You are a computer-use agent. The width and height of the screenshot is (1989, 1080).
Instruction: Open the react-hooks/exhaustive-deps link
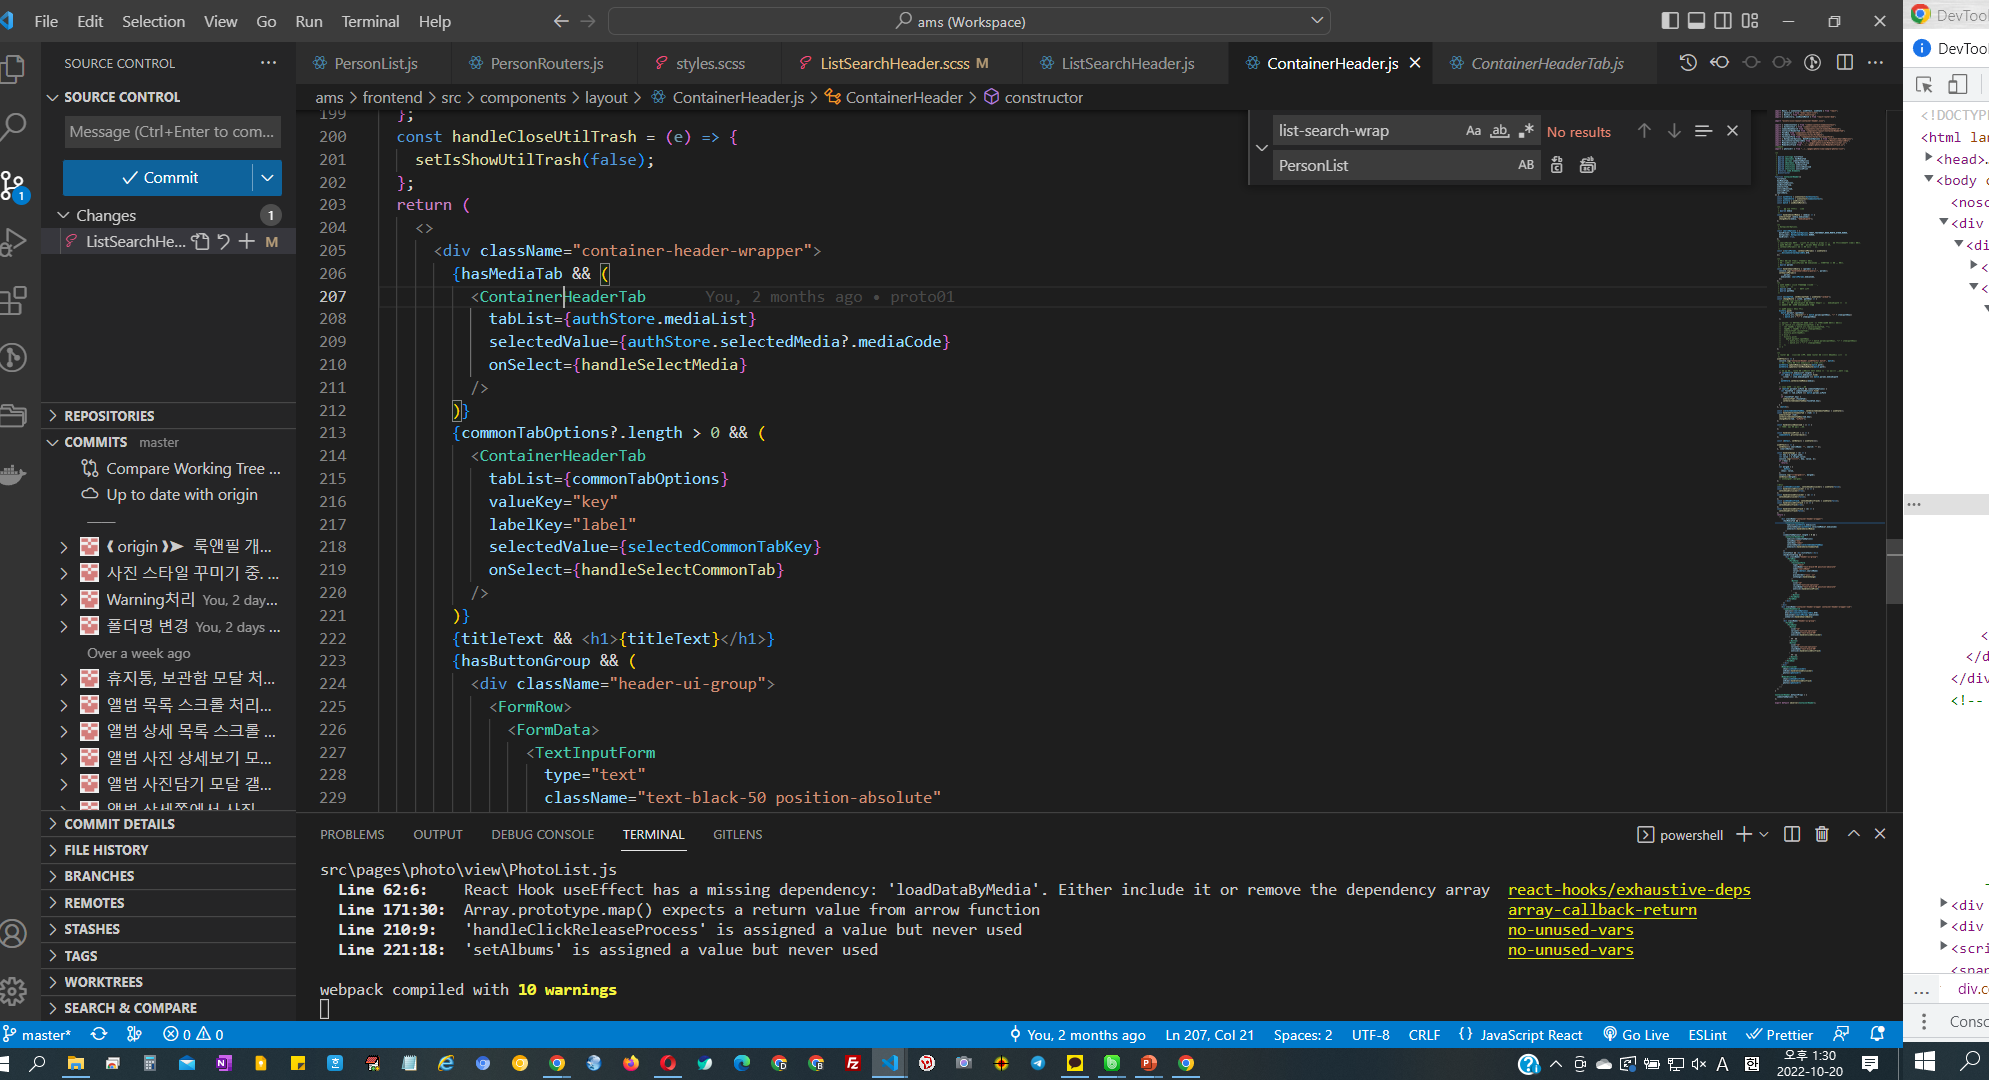(x=1628, y=889)
